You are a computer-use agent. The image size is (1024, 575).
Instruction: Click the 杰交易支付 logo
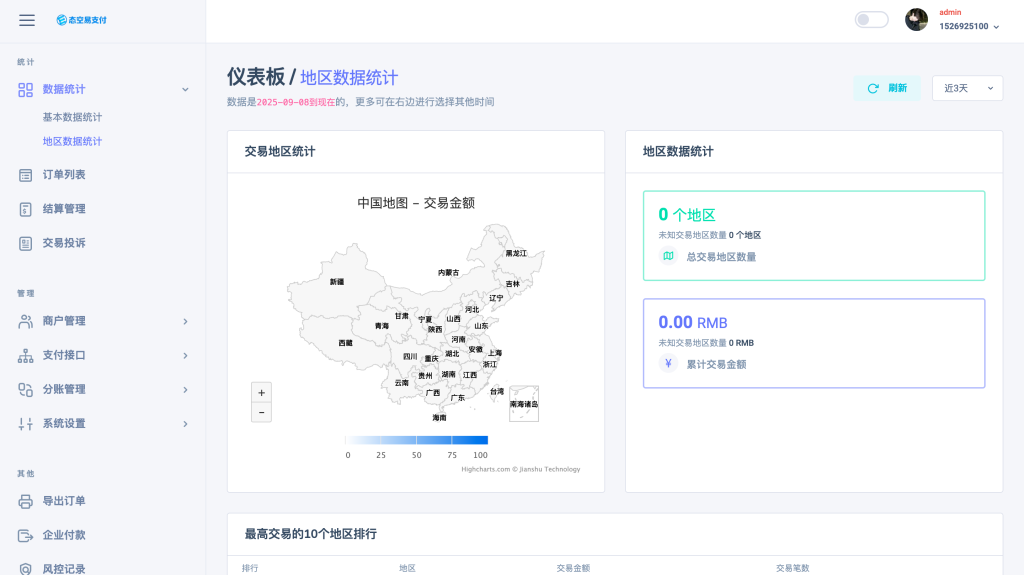click(x=82, y=20)
